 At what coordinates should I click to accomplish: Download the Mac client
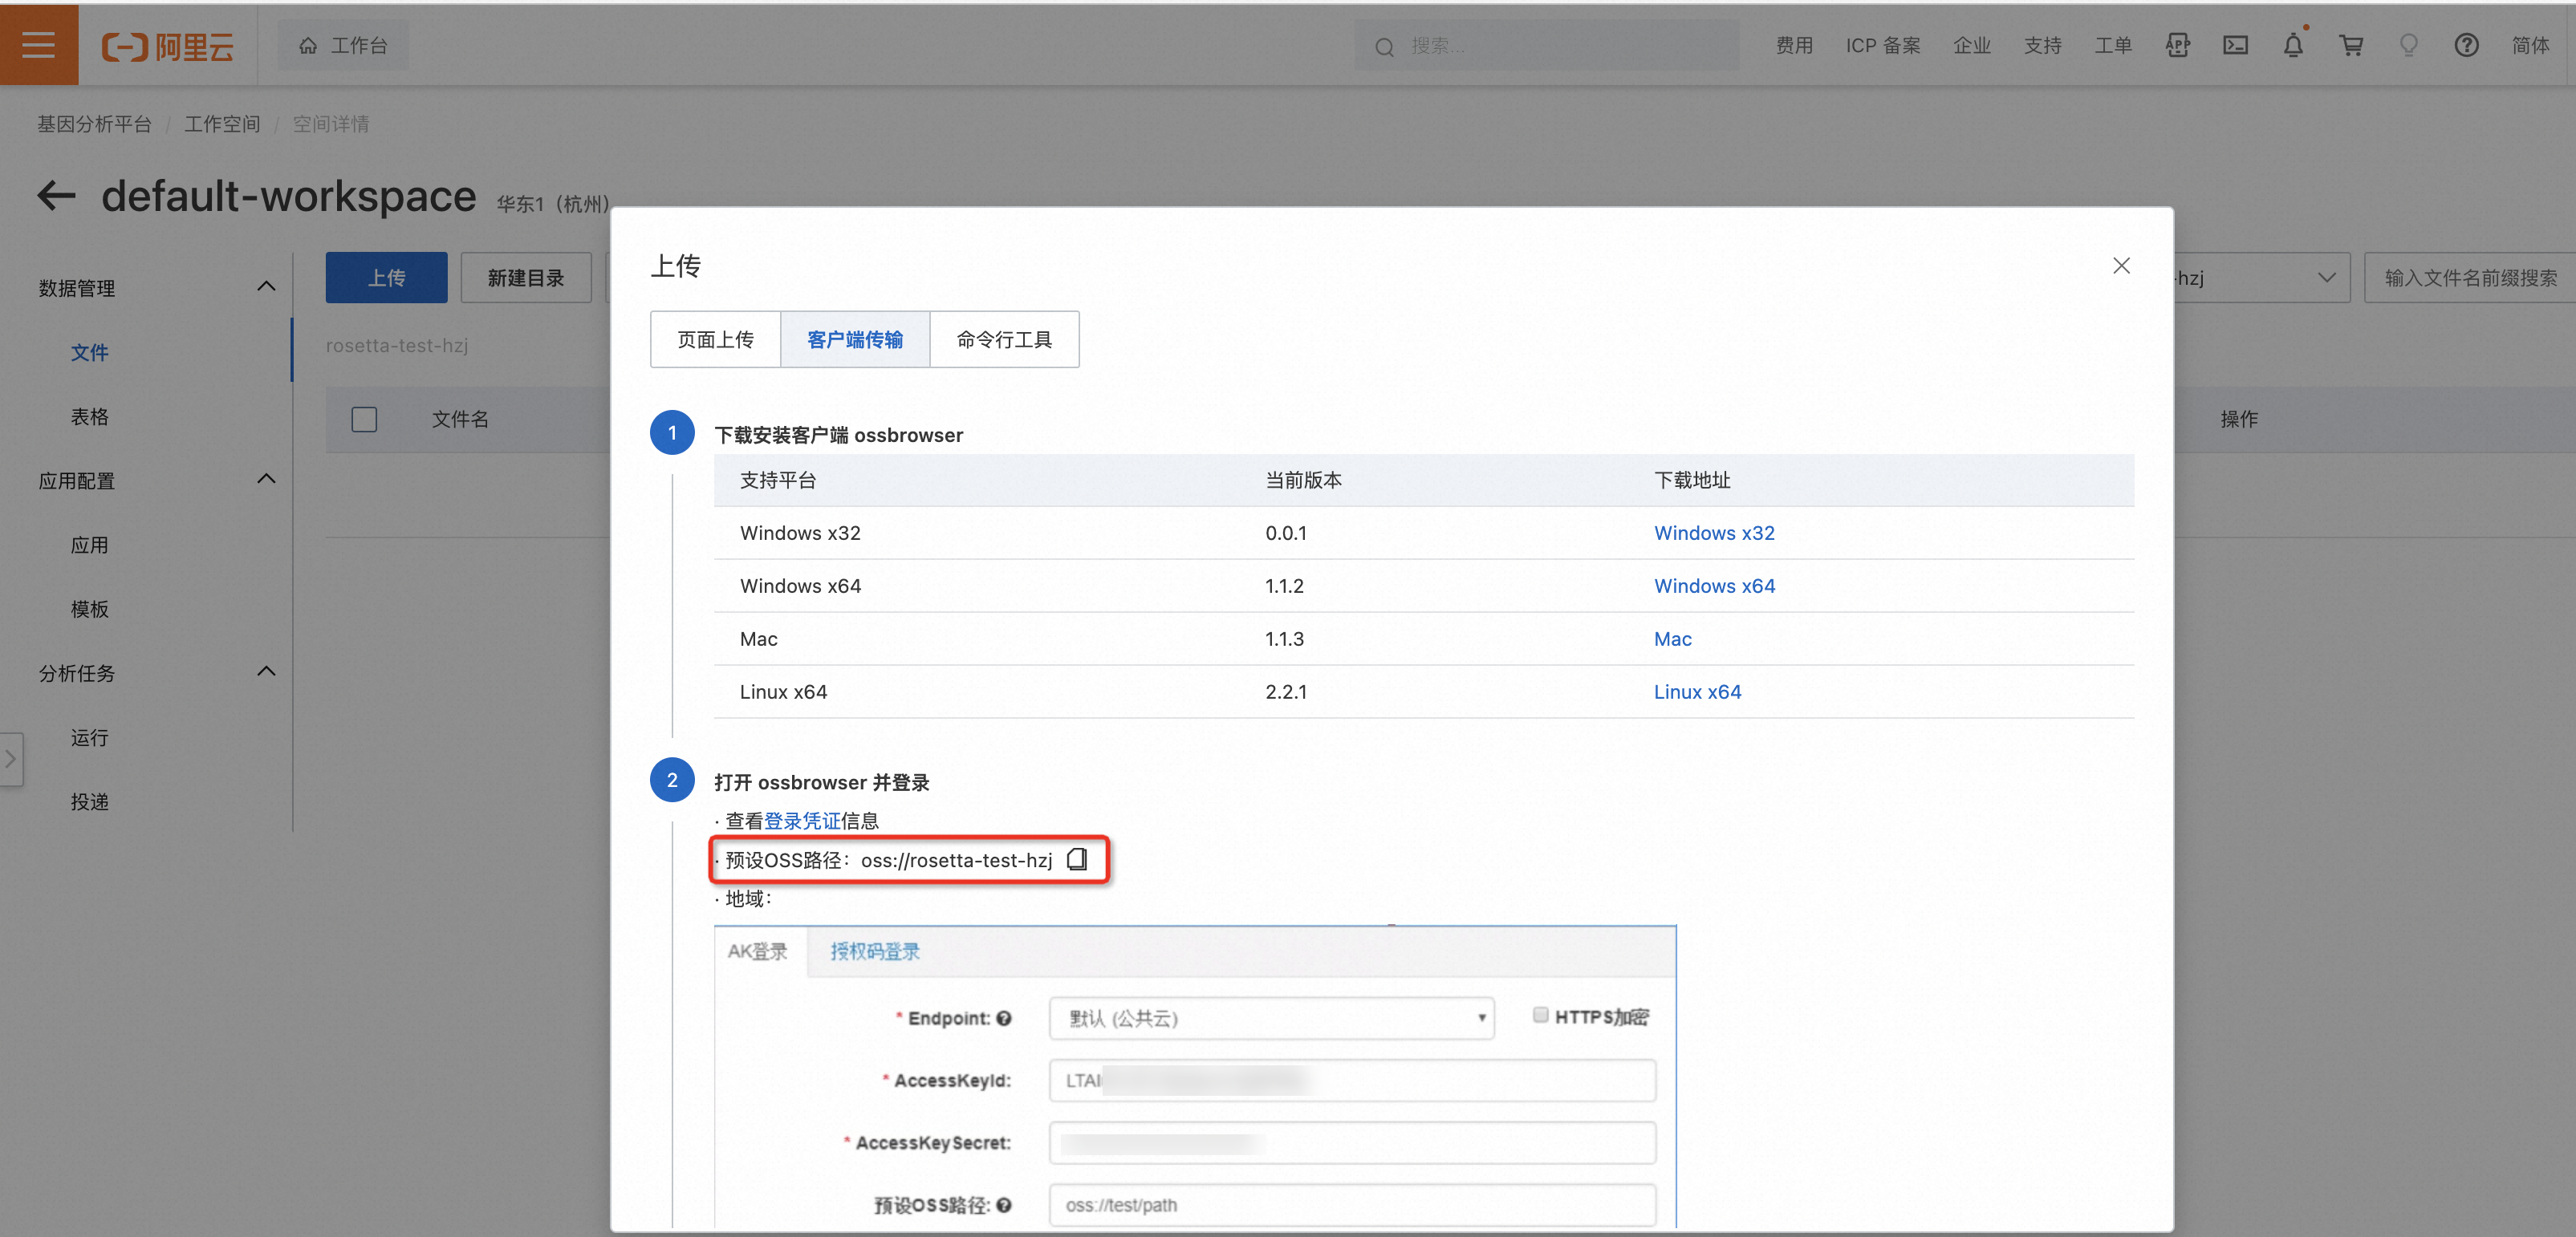coord(1672,638)
